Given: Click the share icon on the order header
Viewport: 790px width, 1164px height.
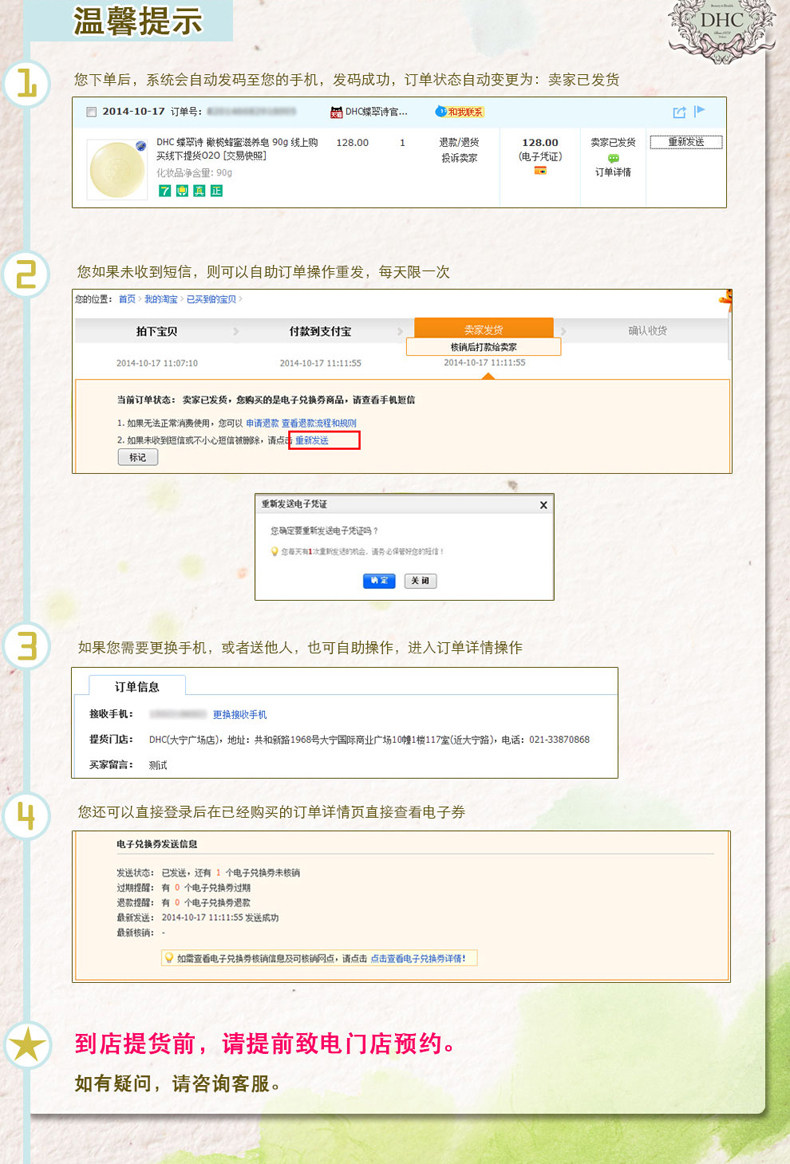Looking at the screenshot, I should click(x=679, y=112).
